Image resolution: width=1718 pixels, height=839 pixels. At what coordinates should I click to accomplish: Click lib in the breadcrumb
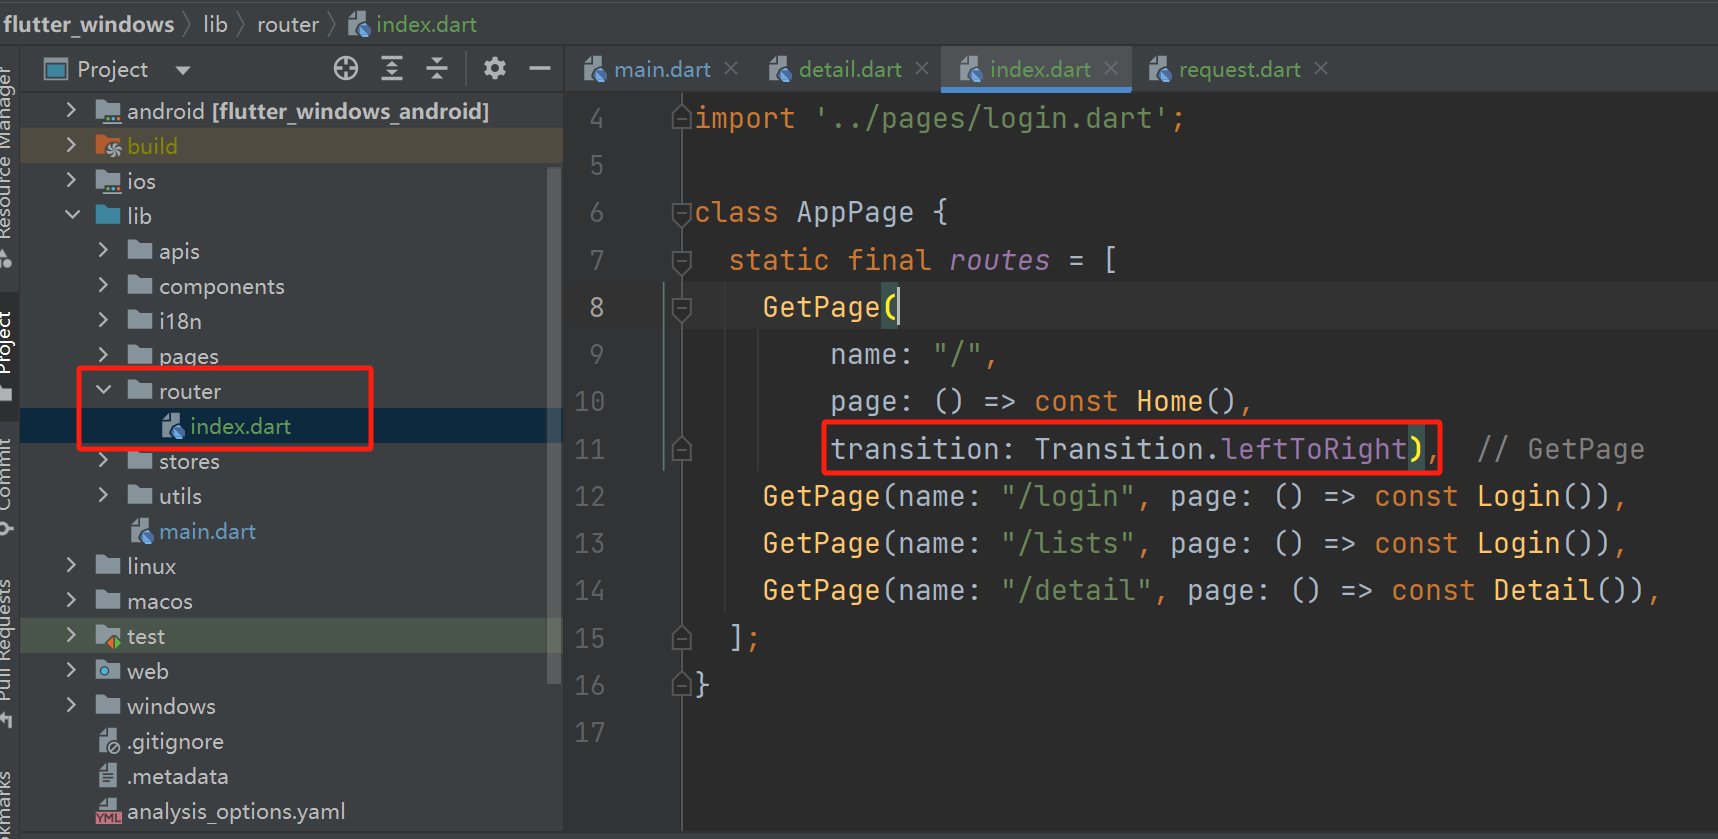pyautogui.click(x=215, y=24)
